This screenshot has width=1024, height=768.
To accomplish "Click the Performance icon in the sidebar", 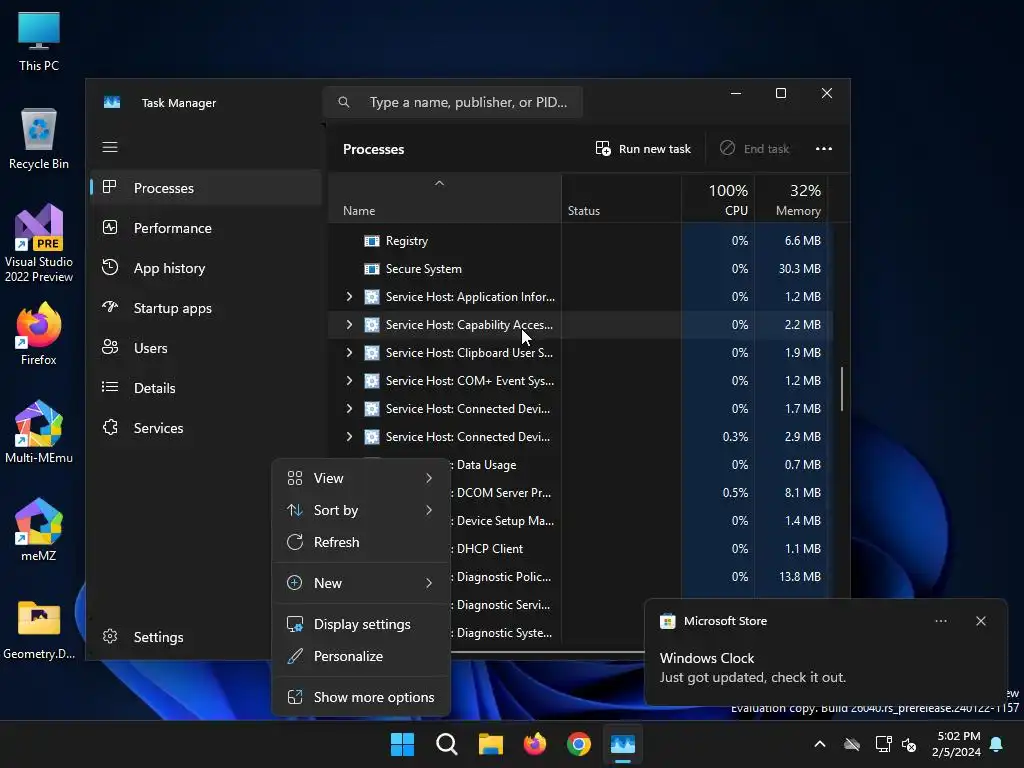I will [110, 227].
